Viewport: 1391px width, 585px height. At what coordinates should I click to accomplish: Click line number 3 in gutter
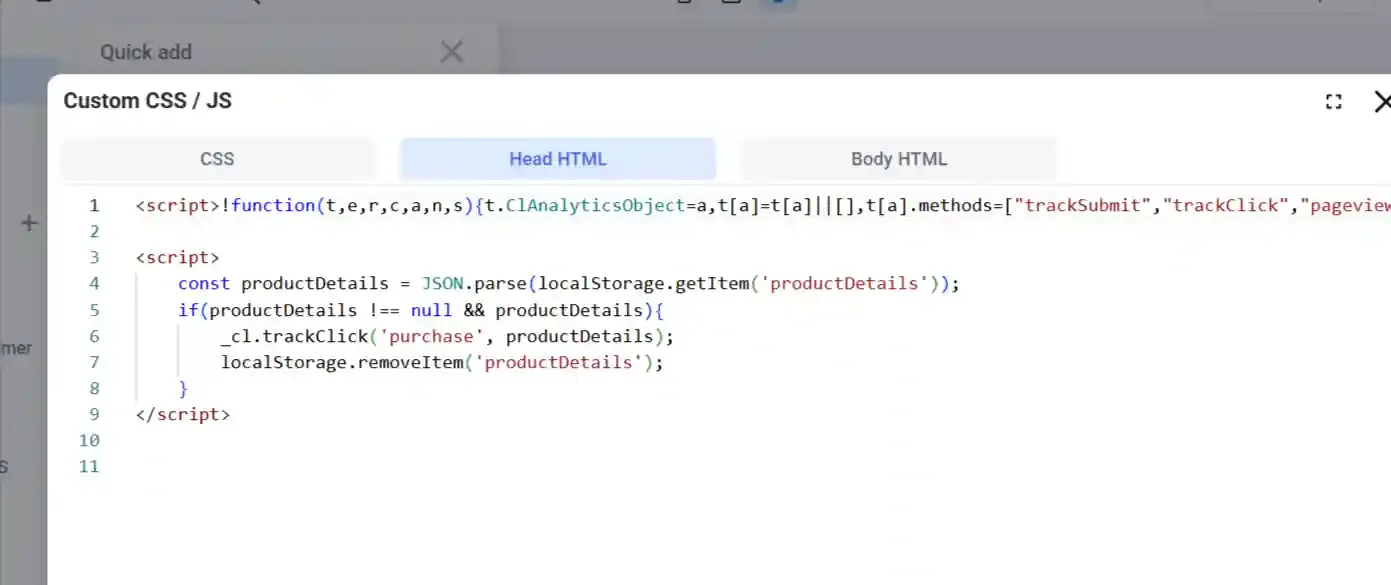94,258
